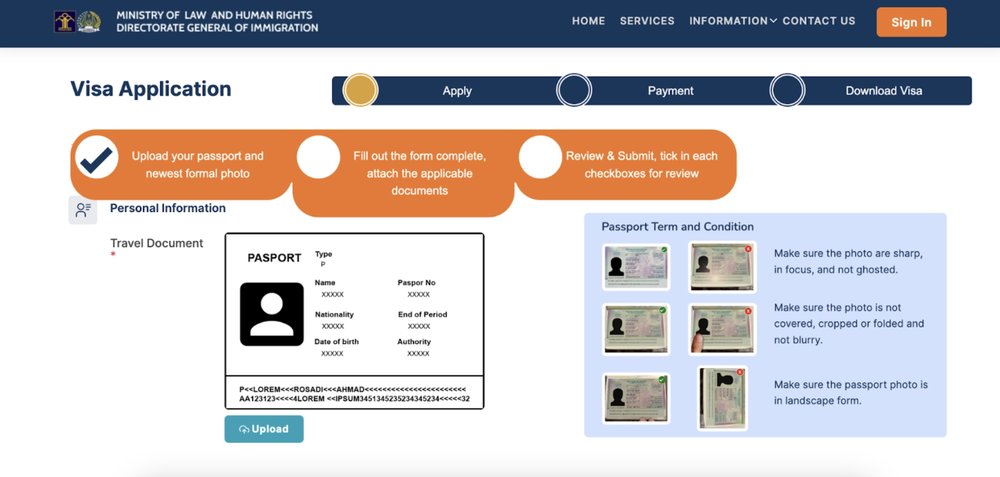
Task: Open the SERVICES menu item
Action: pyautogui.click(x=647, y=21)
